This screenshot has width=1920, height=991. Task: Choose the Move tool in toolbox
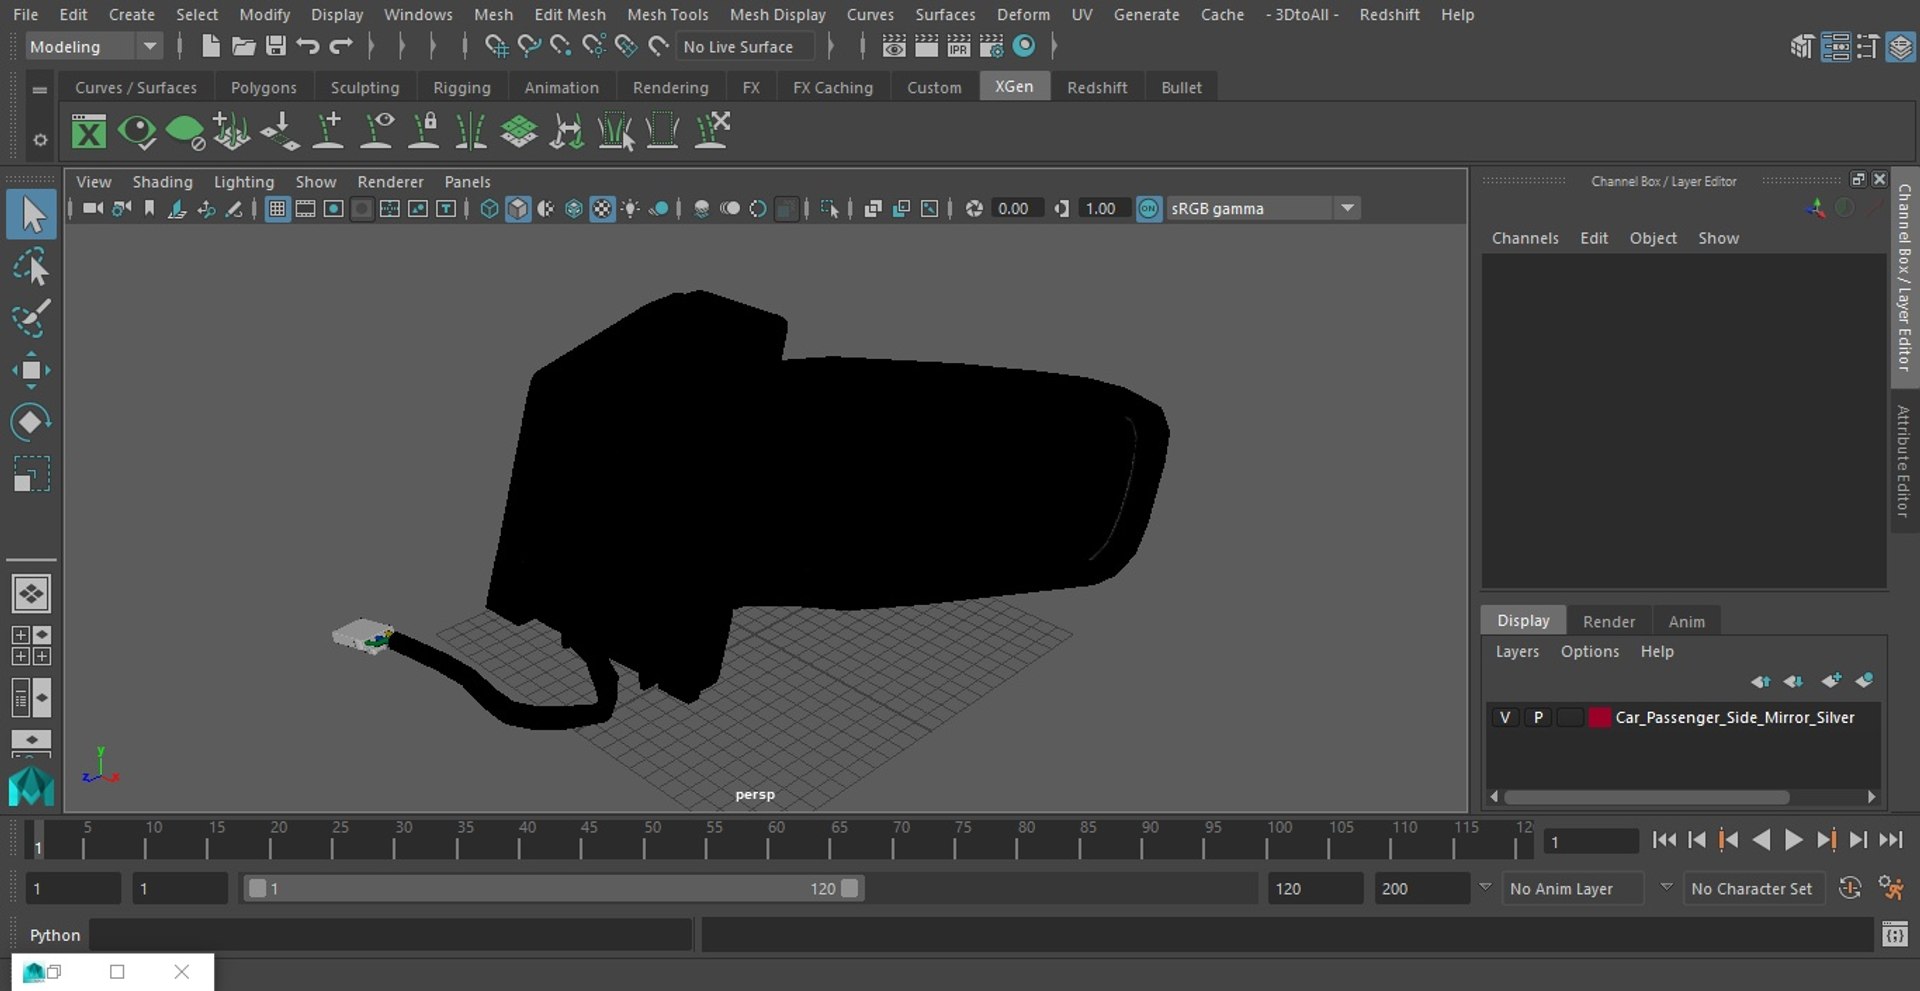point(31,370)
